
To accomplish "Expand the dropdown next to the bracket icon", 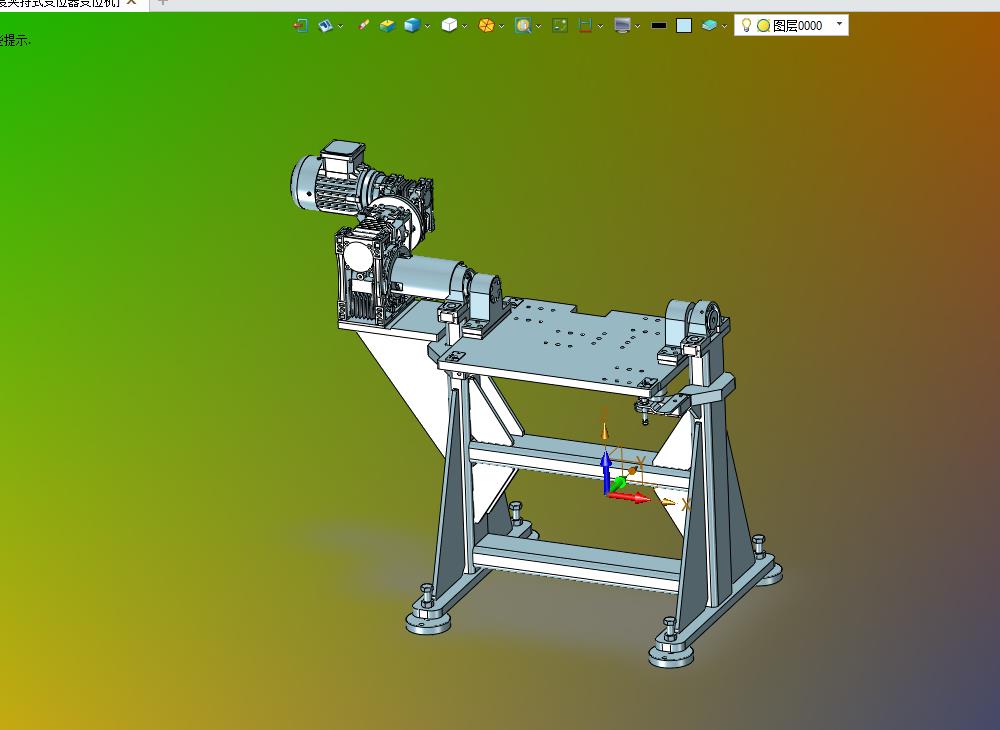I will [600, 26].
